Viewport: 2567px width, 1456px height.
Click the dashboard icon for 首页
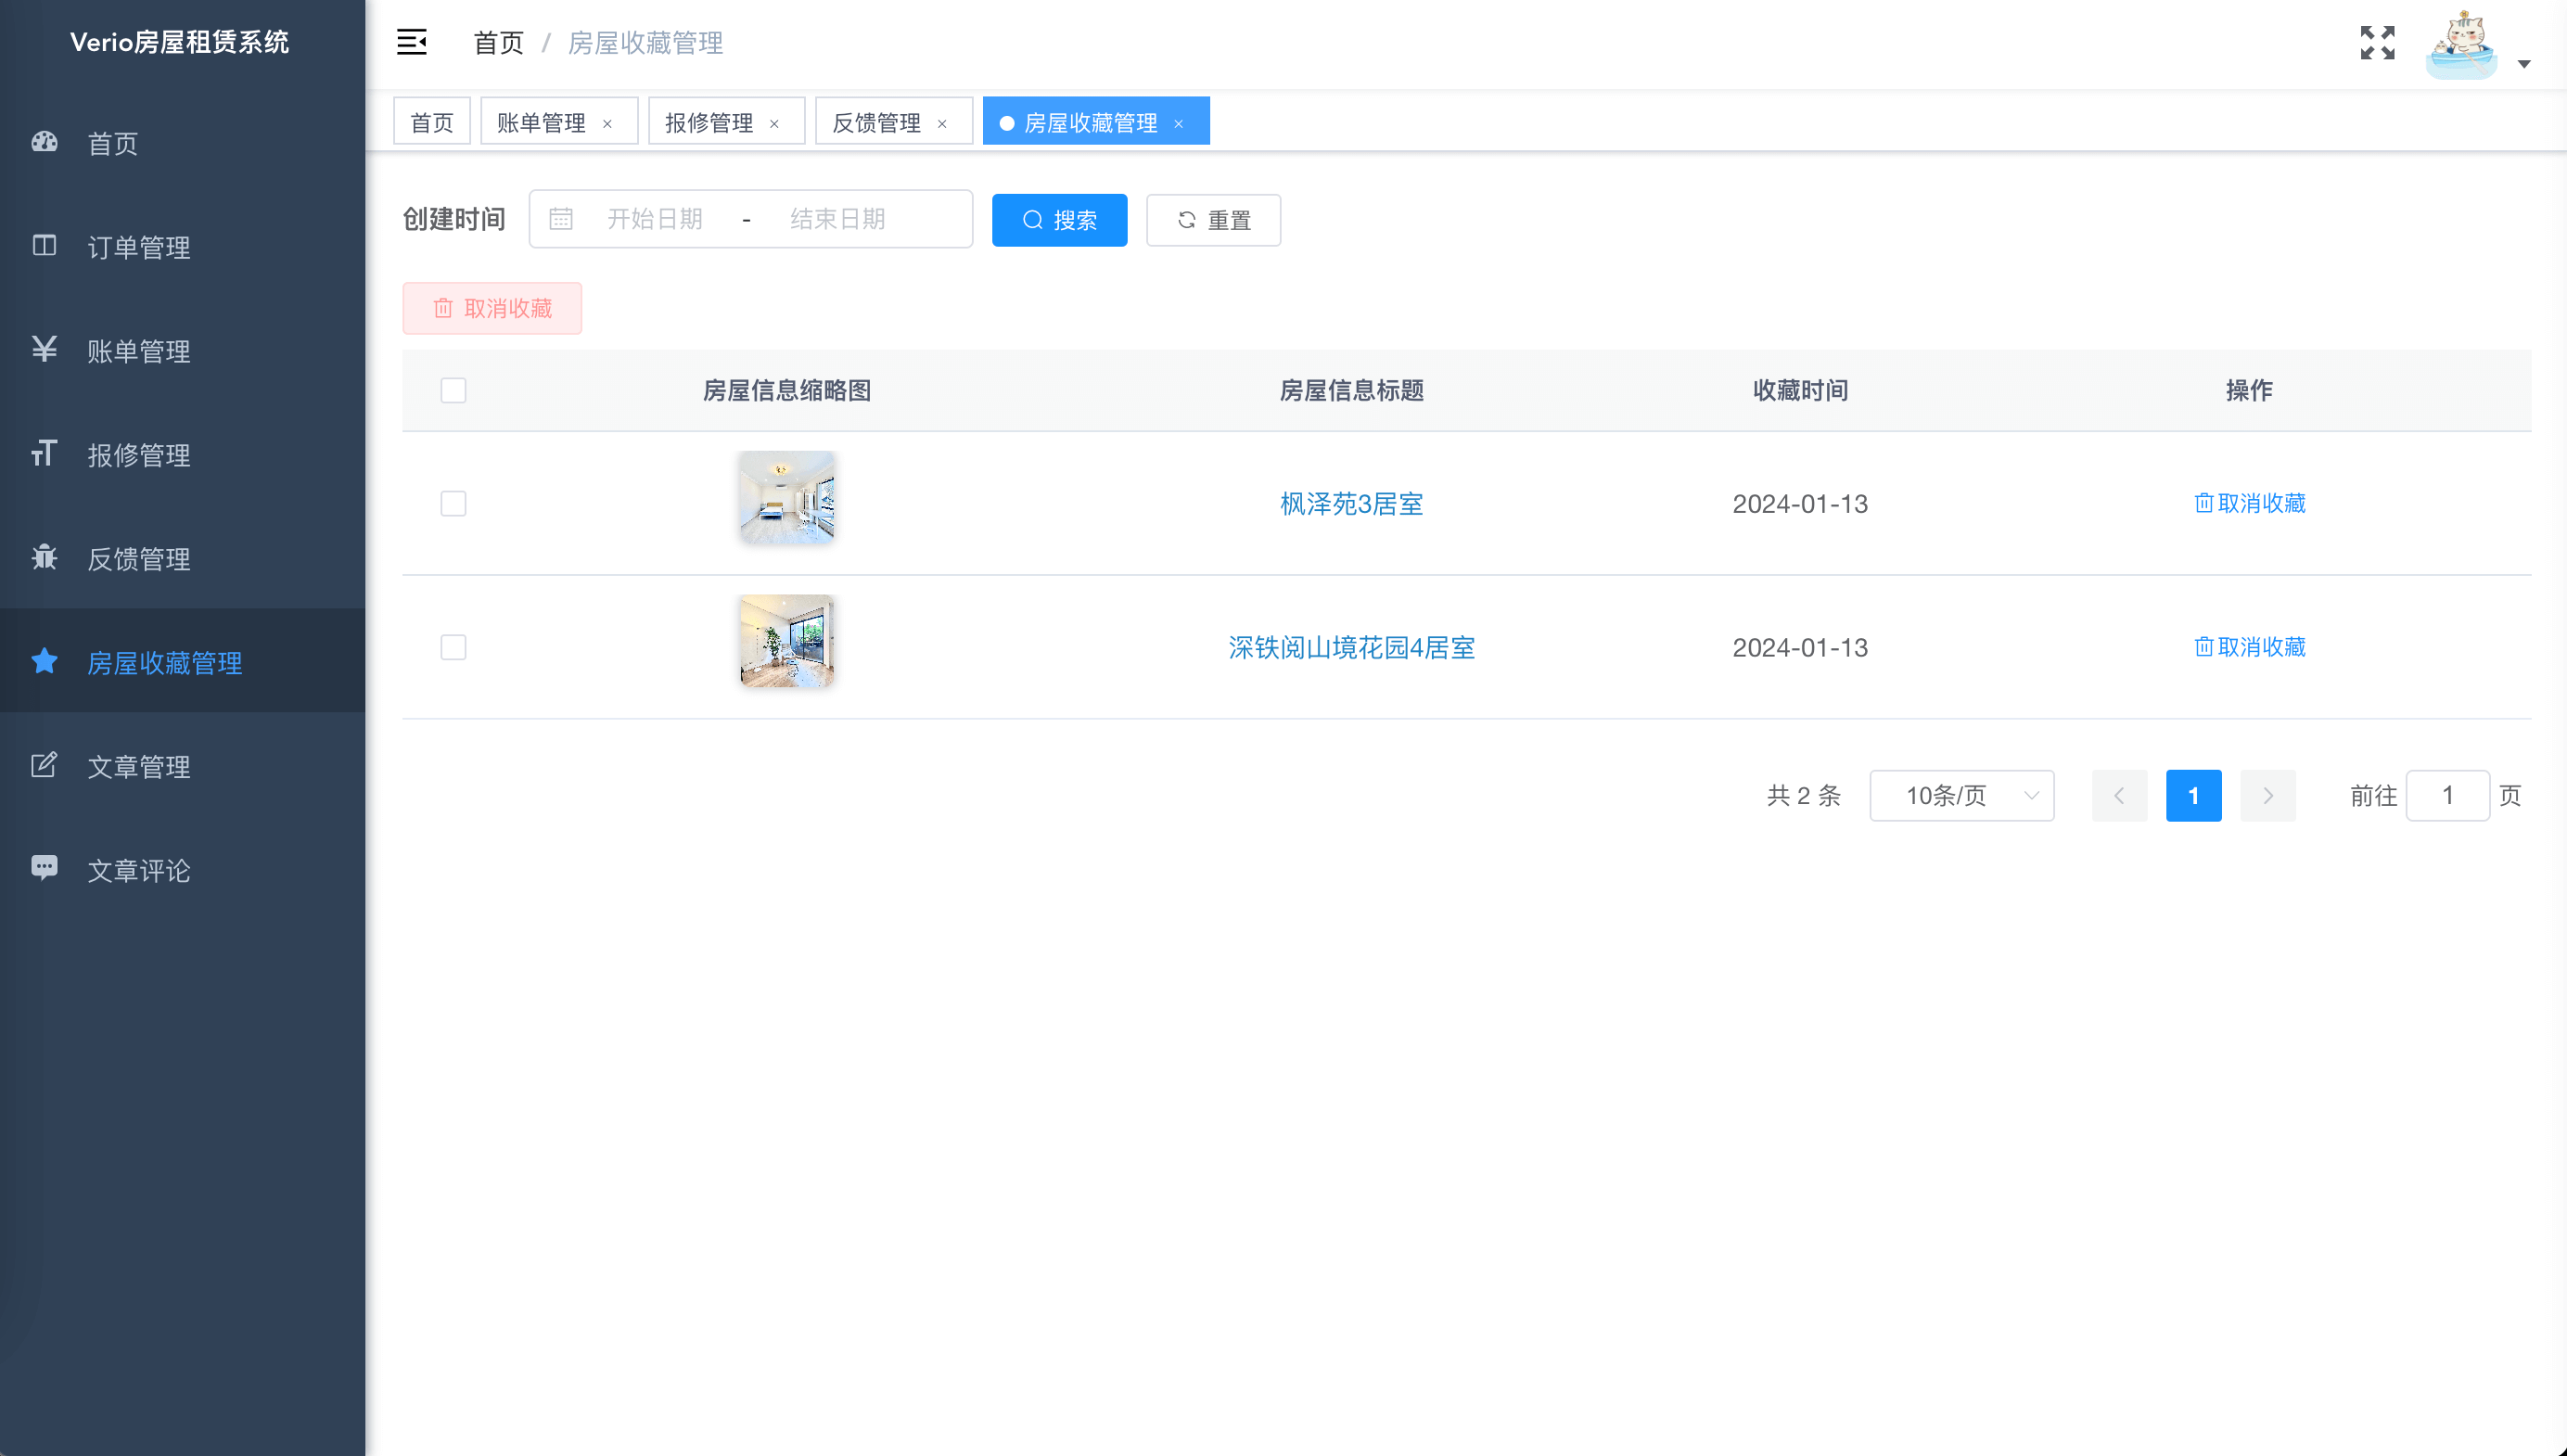[44, 142]
